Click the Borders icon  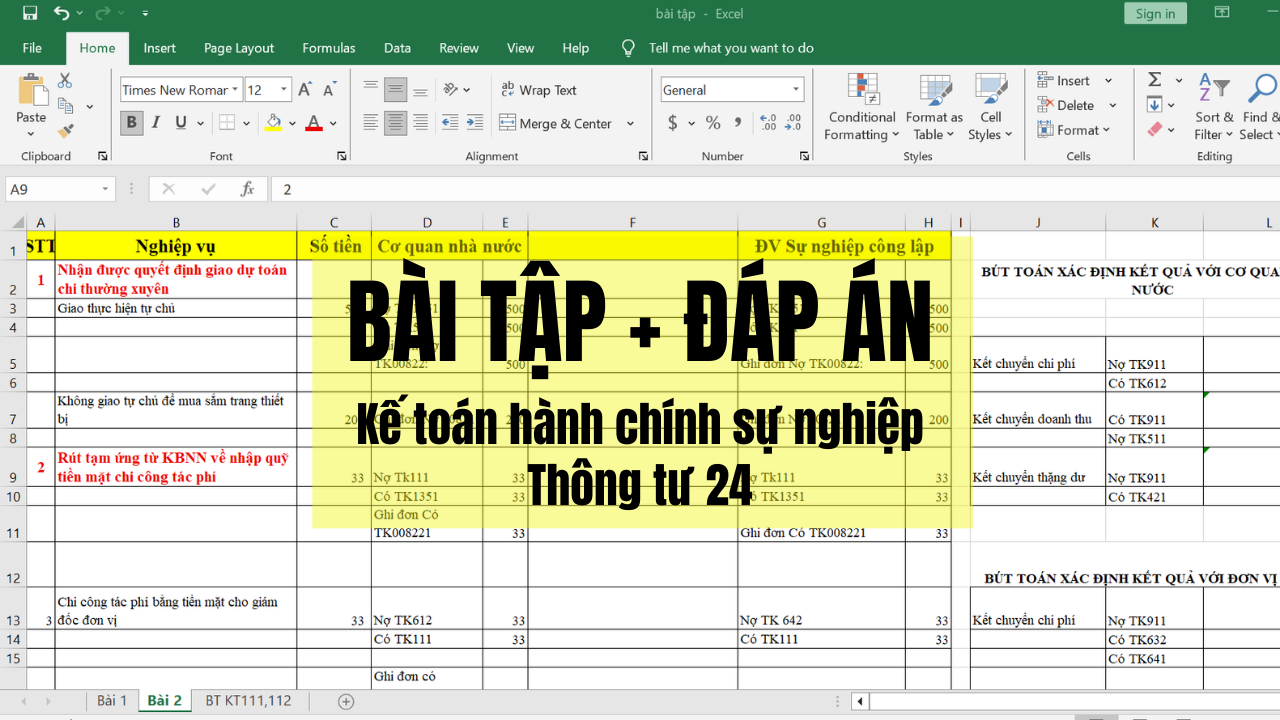click(227, 123)
